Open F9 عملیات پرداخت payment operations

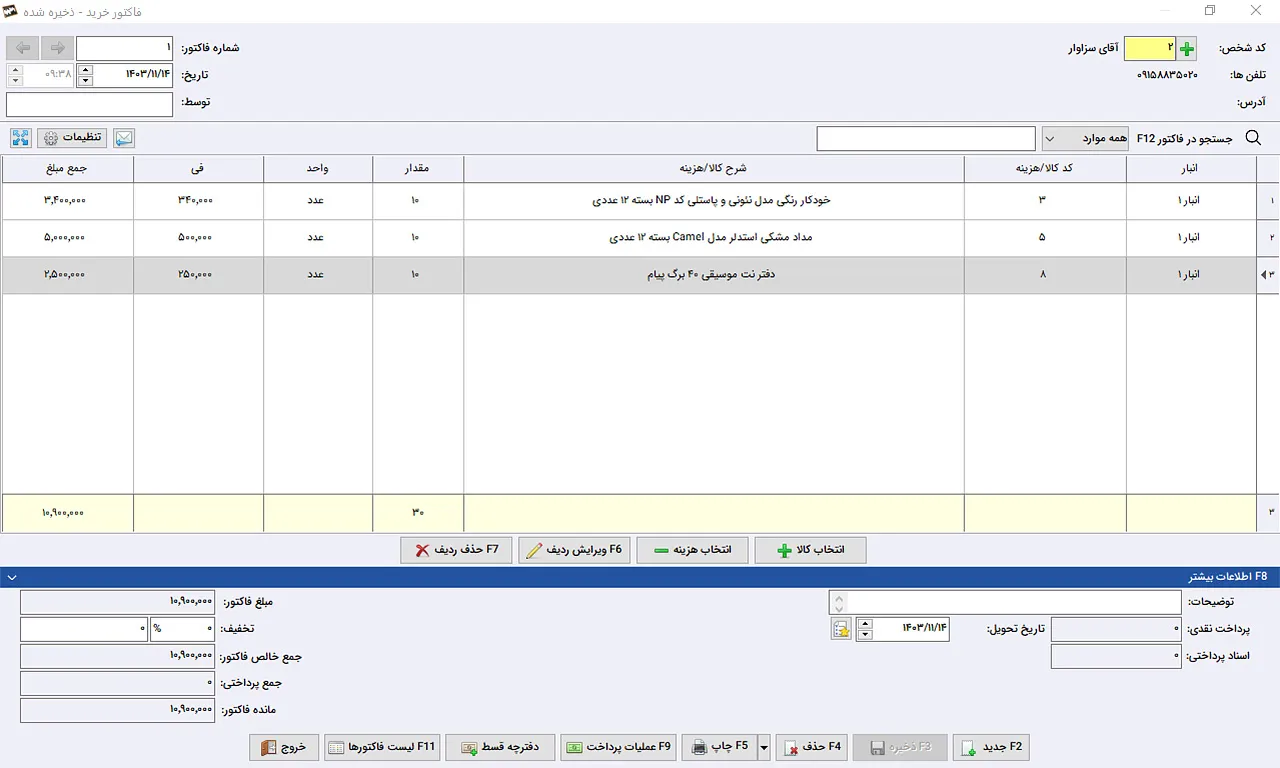pyautogui.click(x=619, y=747)
